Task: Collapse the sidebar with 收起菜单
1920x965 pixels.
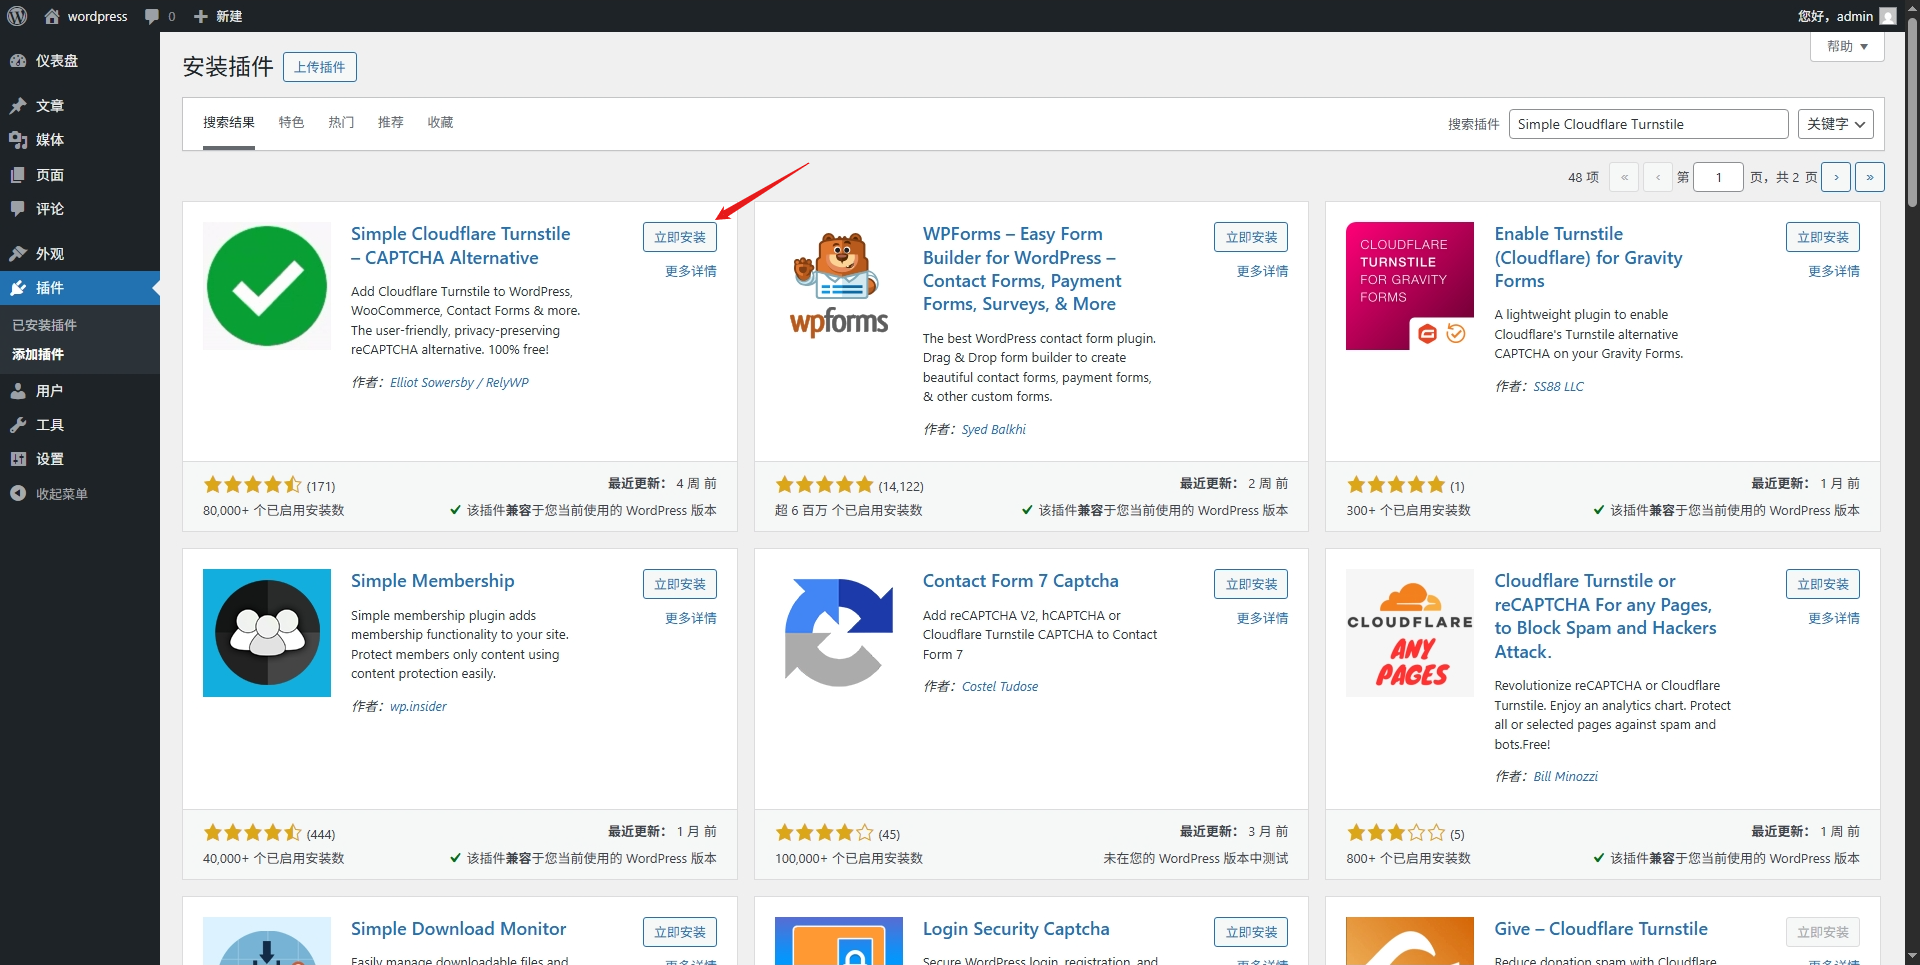Action: (x=60, y=494)
